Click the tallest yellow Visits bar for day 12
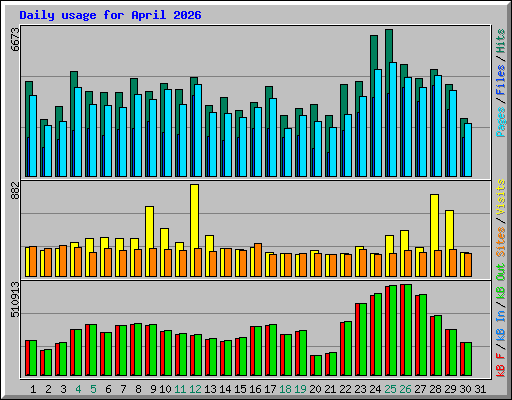The image size is (512, 400). (x=195, y=216)
